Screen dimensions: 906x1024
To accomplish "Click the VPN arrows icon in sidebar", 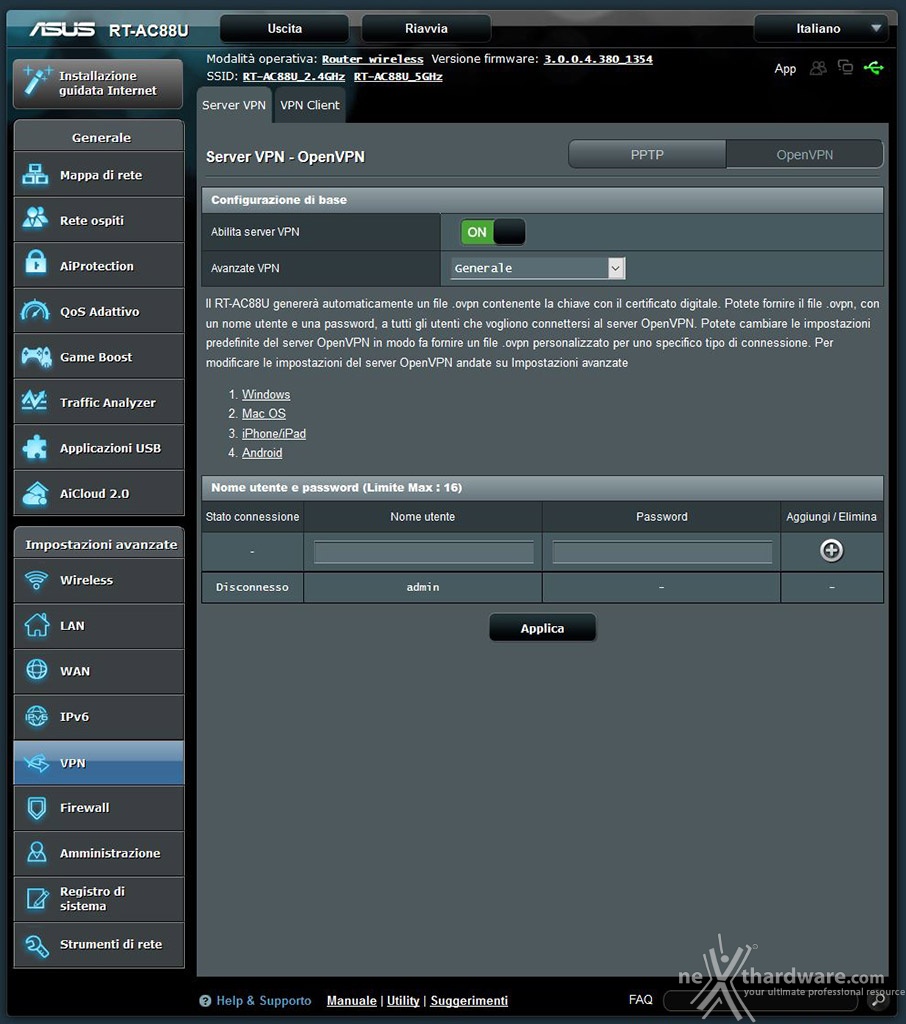I will click(x=37, y=762).
